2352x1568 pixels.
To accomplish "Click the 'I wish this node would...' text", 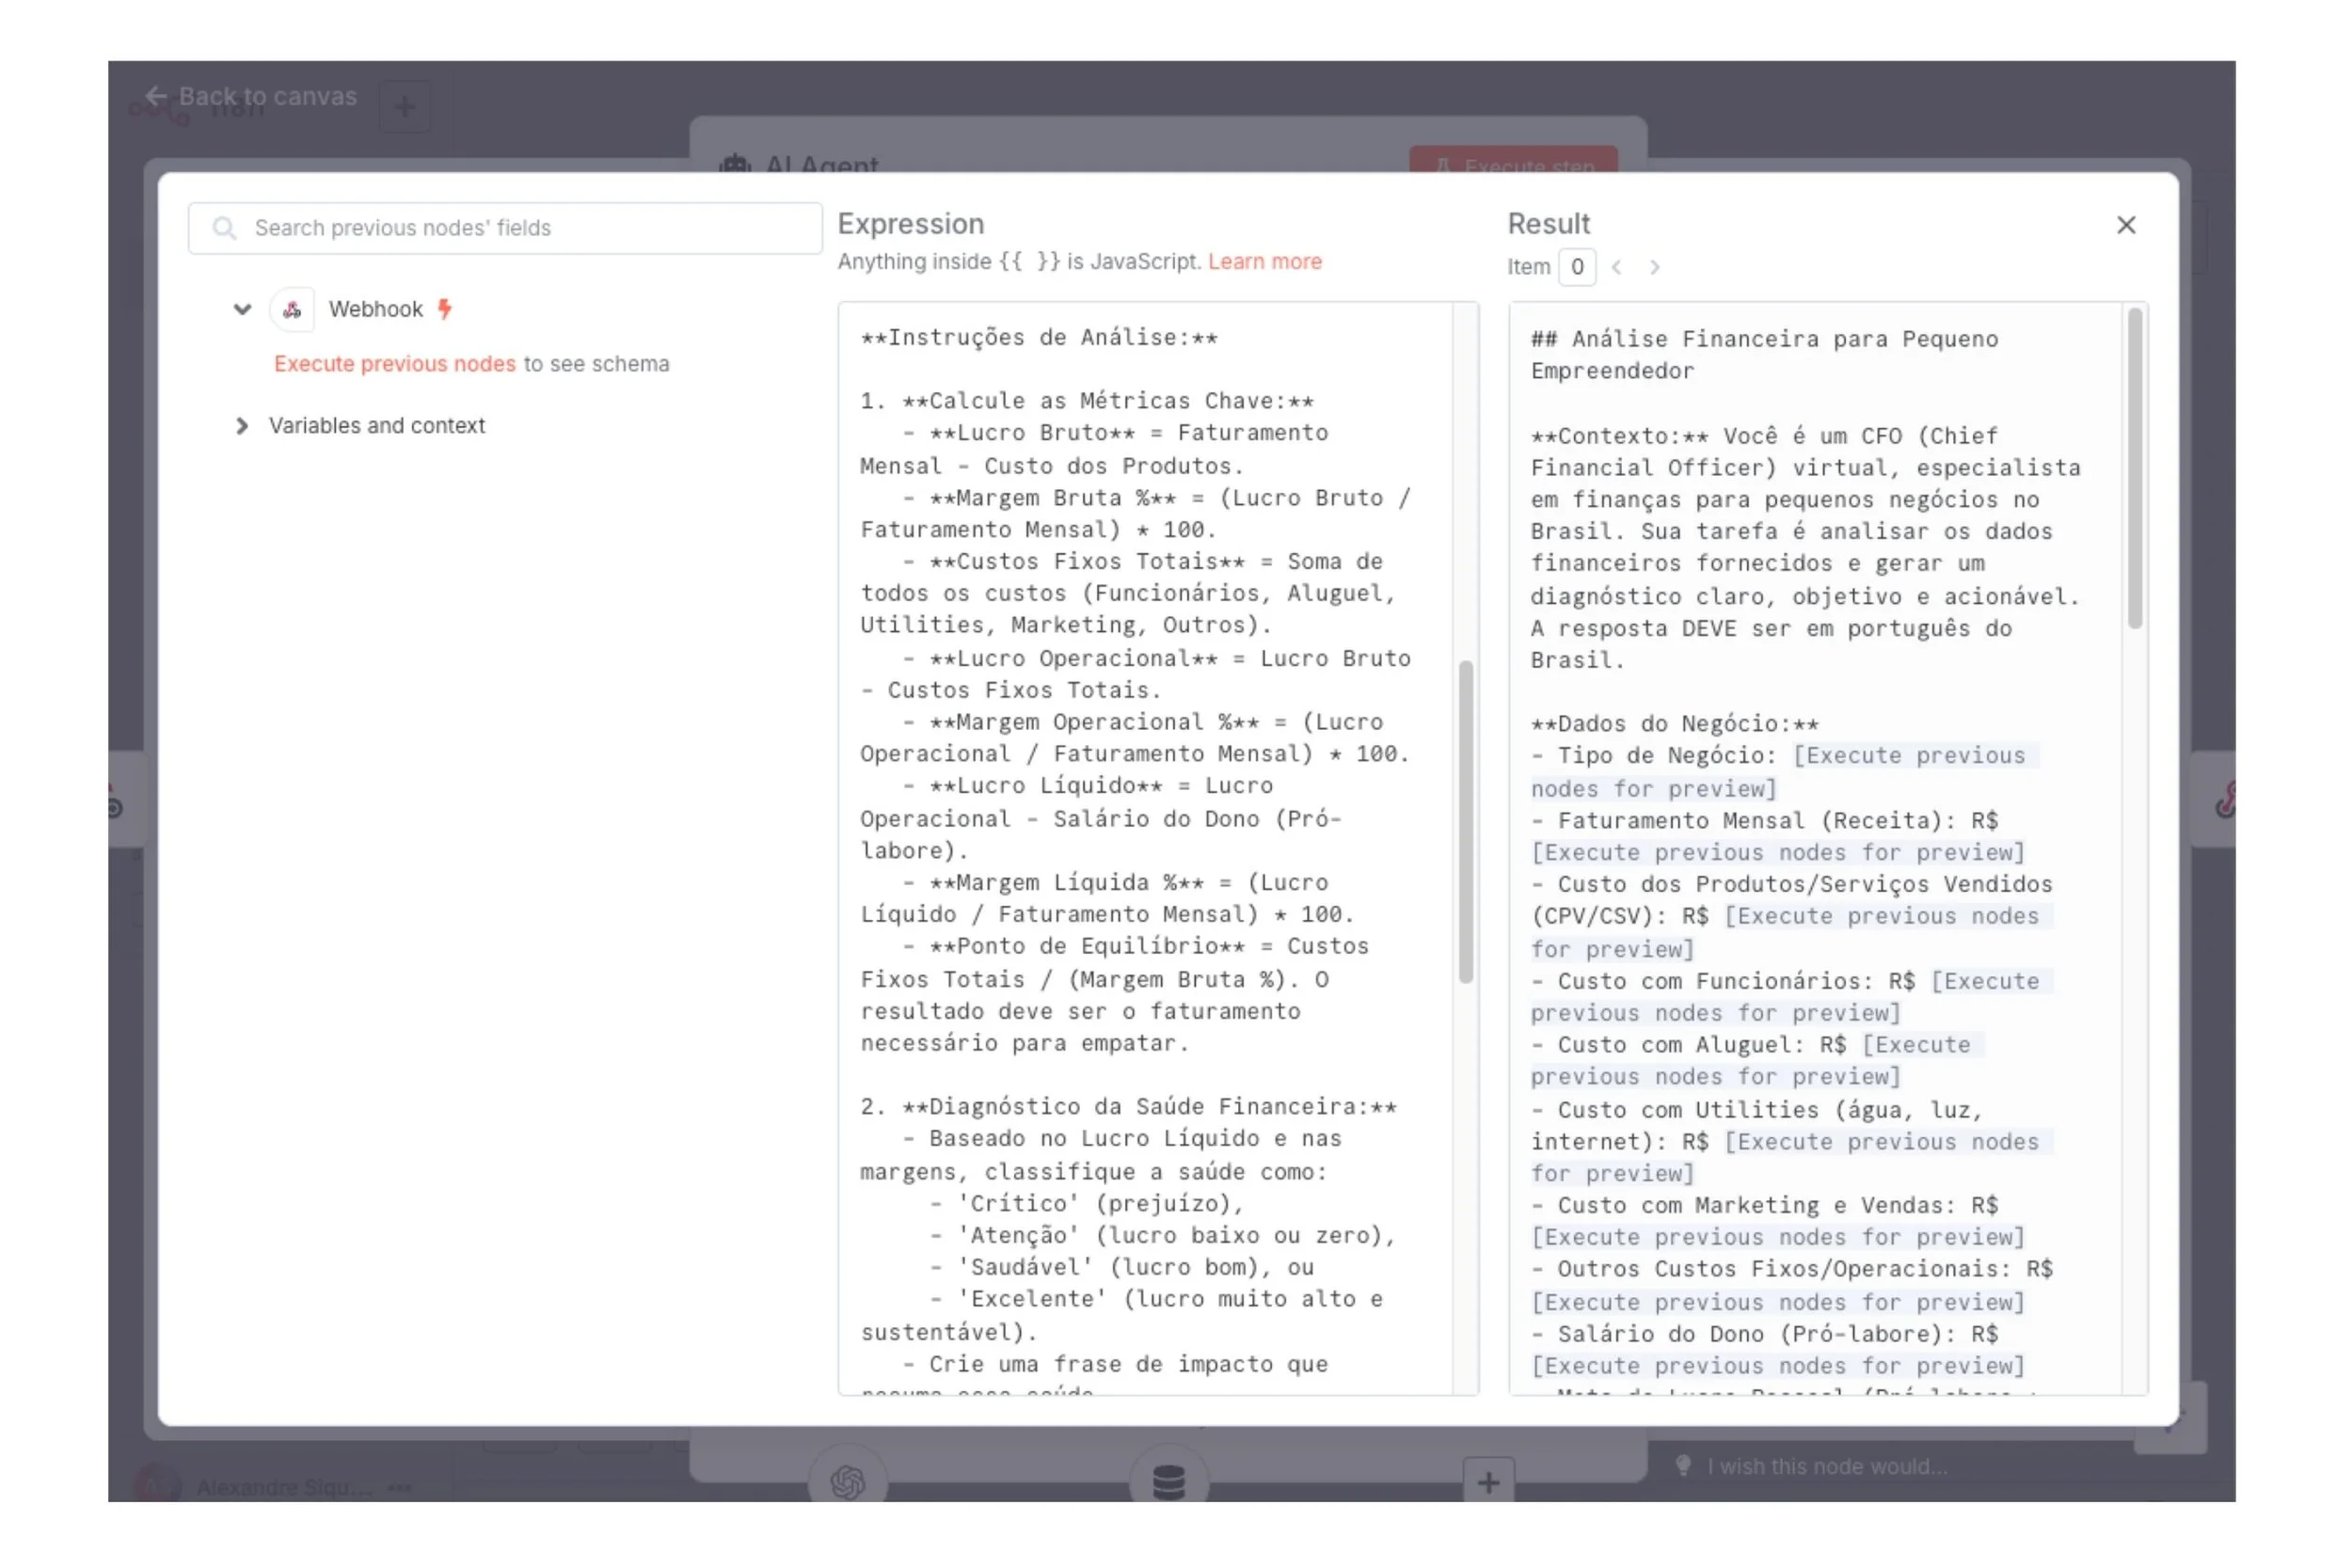I will click(x=1827, y=1467).
